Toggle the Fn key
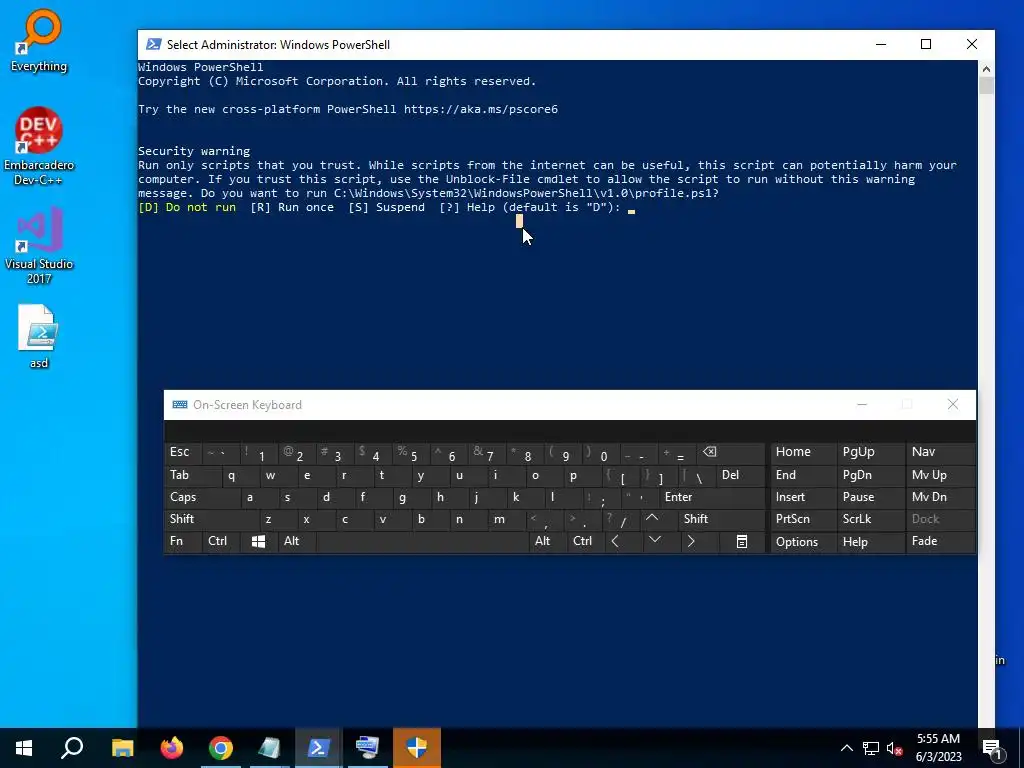Screen dimensions: 1024x768 point(183,541)
